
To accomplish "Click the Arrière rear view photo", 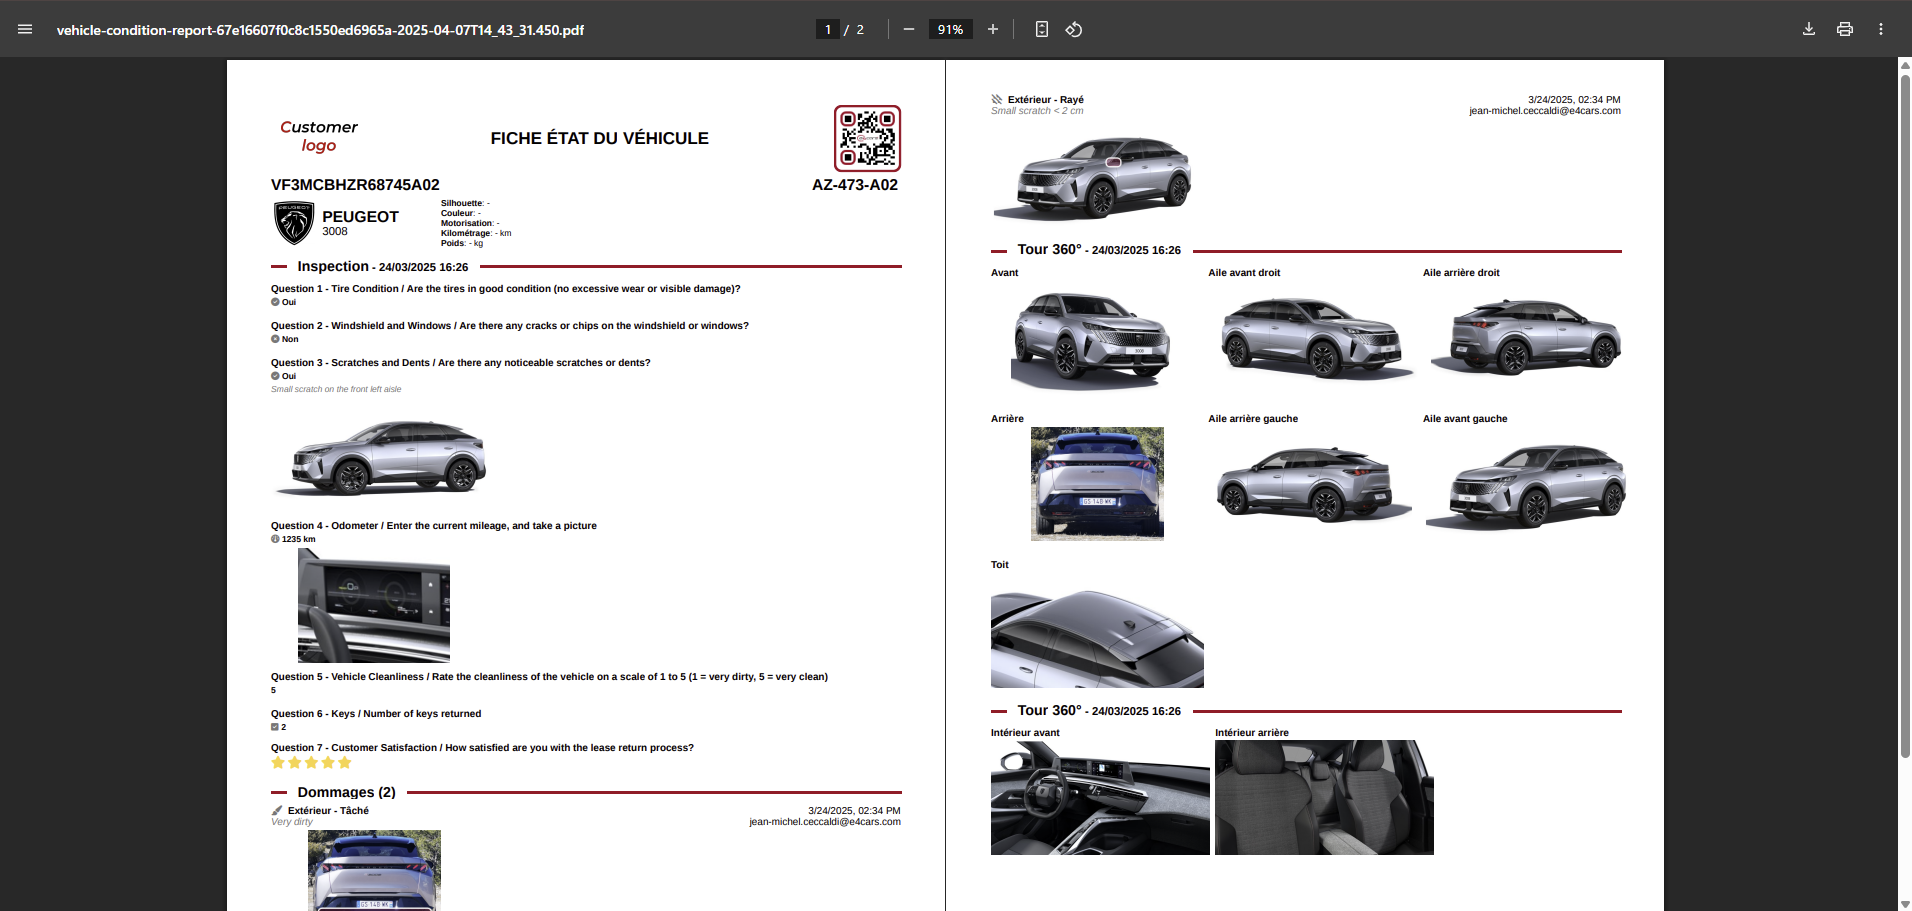I will pos(1097,484).
